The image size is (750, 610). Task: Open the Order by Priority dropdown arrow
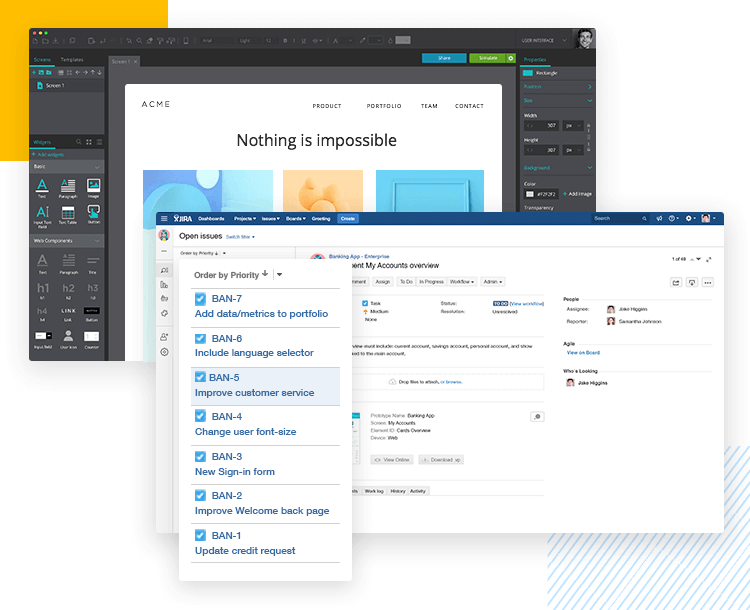point(279,275)
